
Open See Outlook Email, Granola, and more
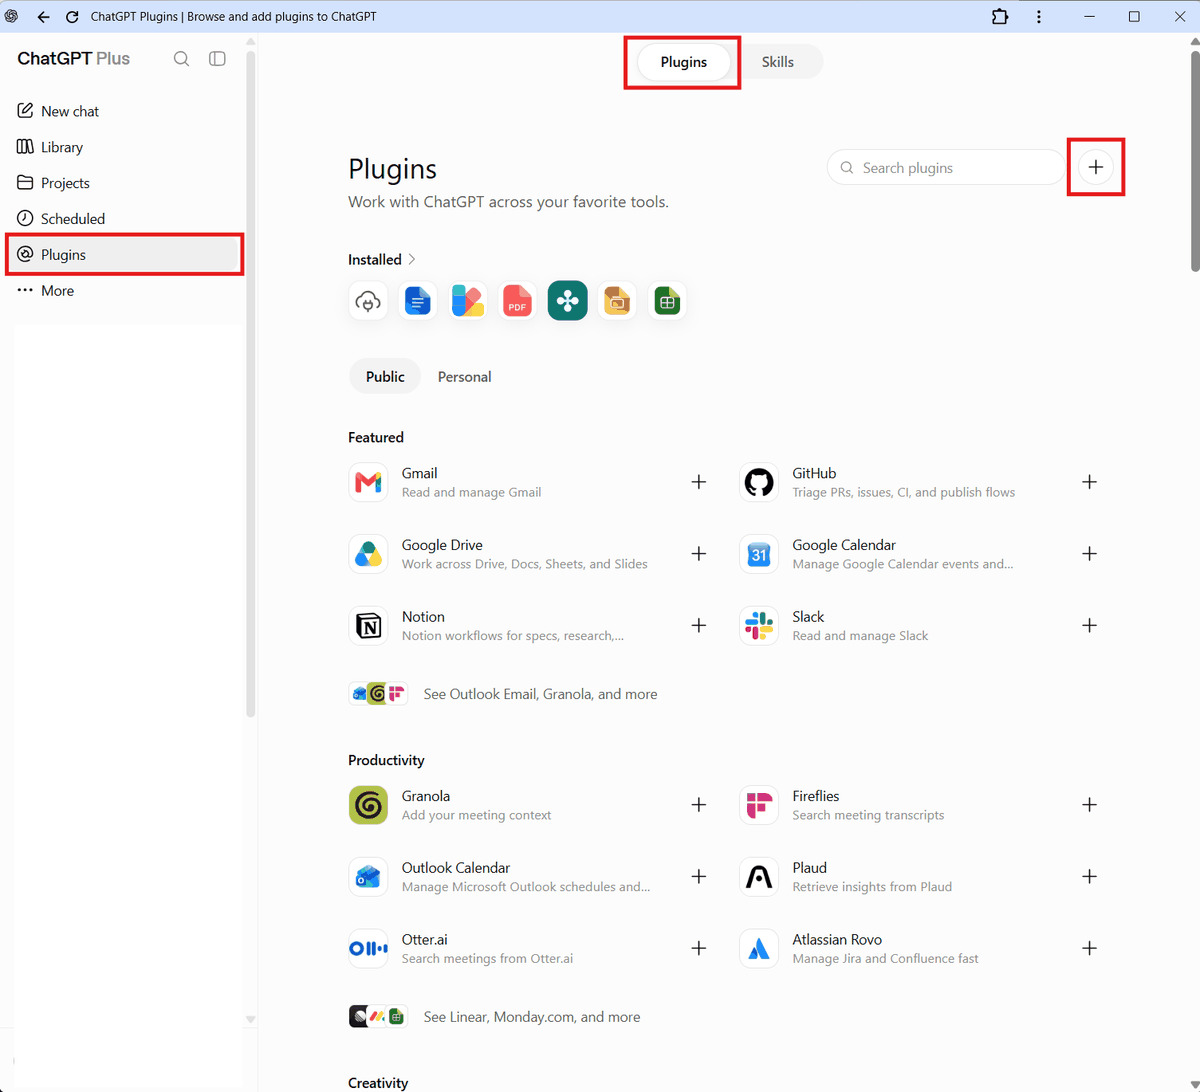(x=503, y=694)
